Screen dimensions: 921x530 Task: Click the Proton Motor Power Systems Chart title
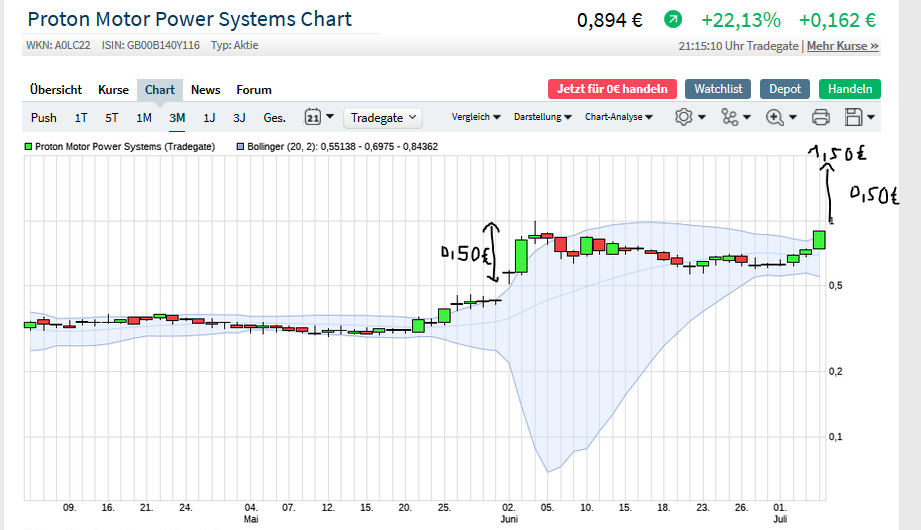pos(190,19)
